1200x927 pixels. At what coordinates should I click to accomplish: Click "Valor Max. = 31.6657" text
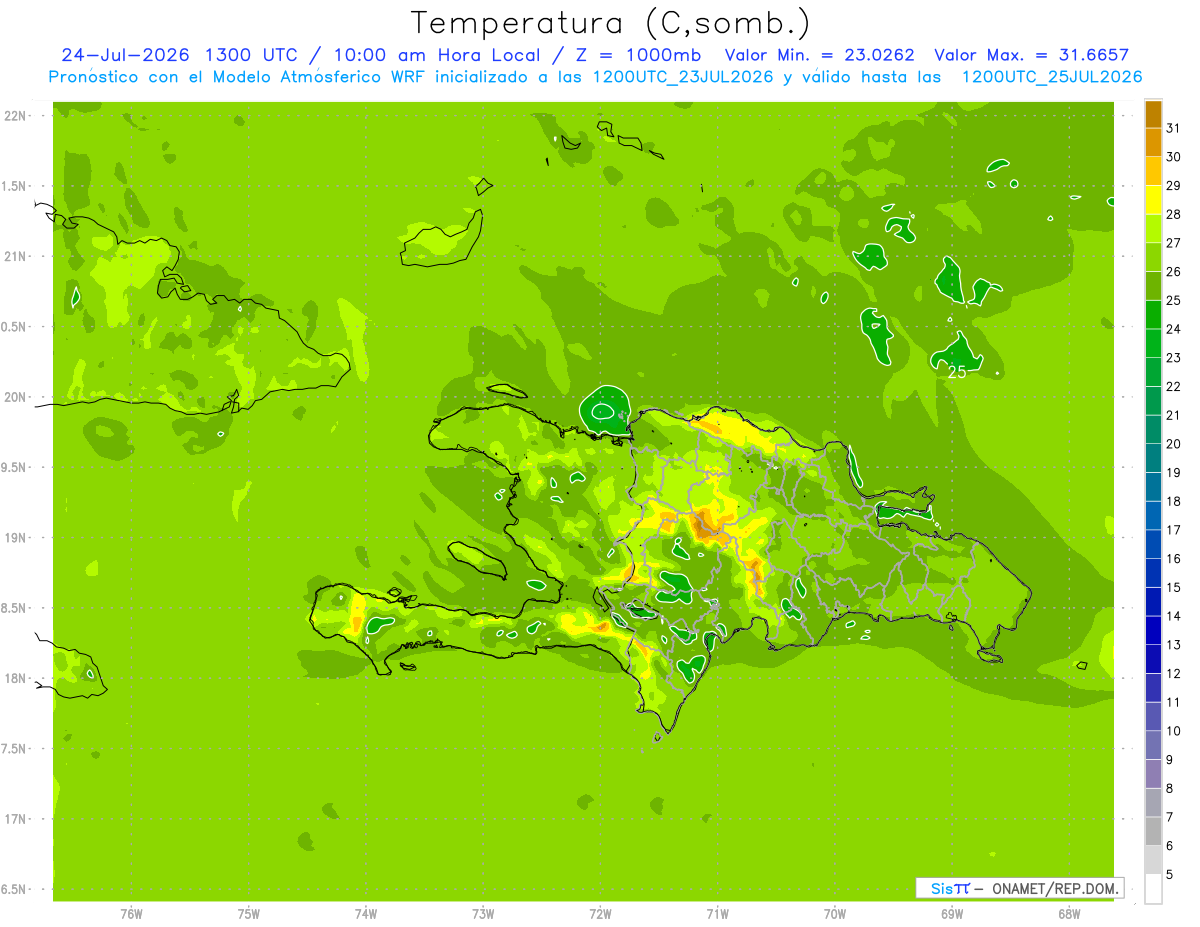click(1033, 55)
